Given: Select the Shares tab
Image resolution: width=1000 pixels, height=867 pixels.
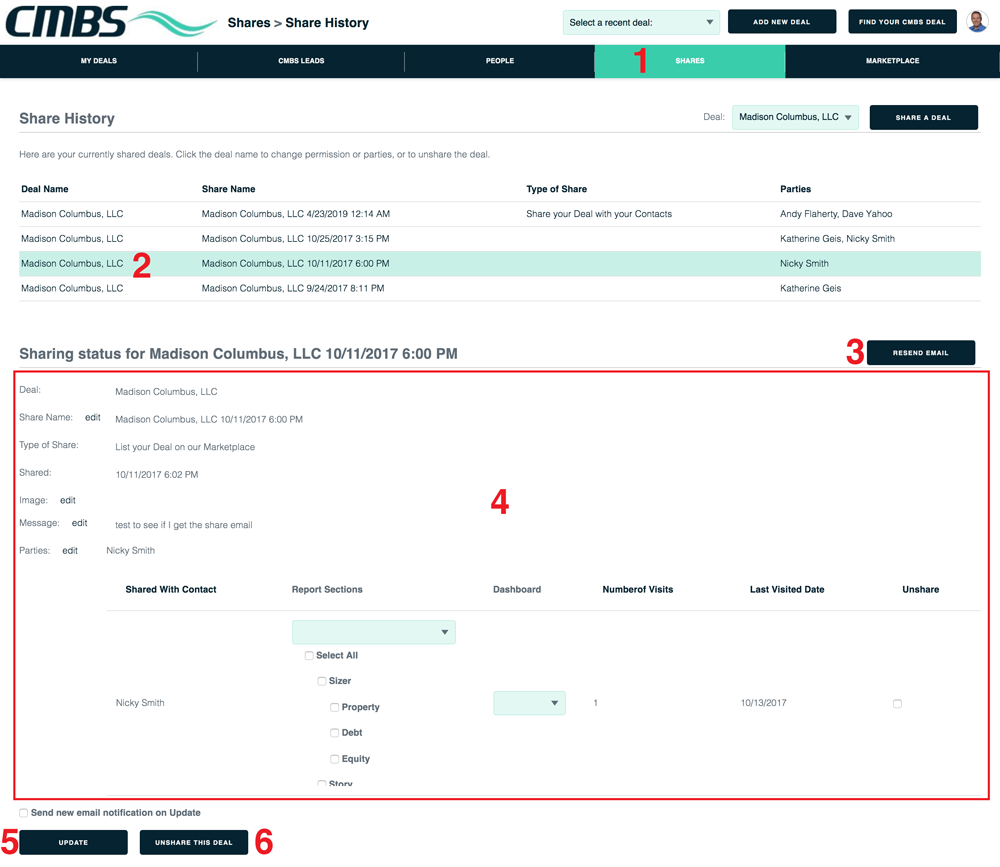Looking at the screenshot, I should (x=689, y=61).
